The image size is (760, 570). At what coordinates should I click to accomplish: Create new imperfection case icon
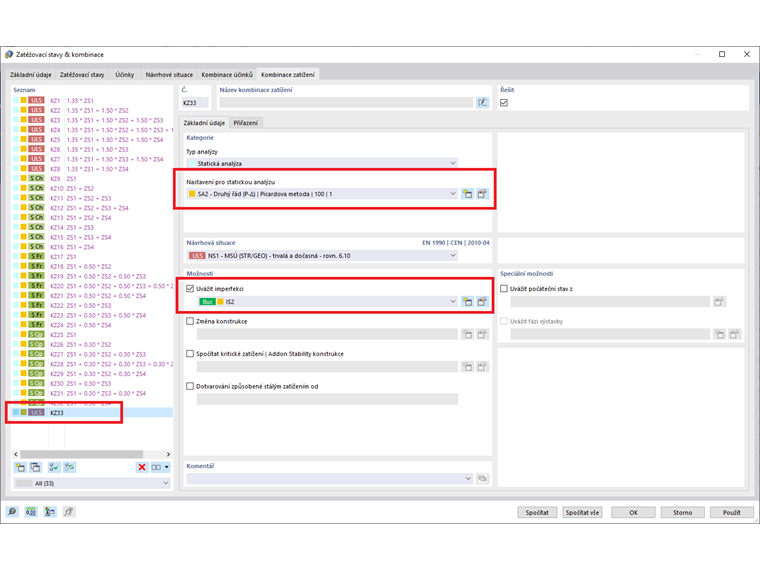(x=467, y=301)
